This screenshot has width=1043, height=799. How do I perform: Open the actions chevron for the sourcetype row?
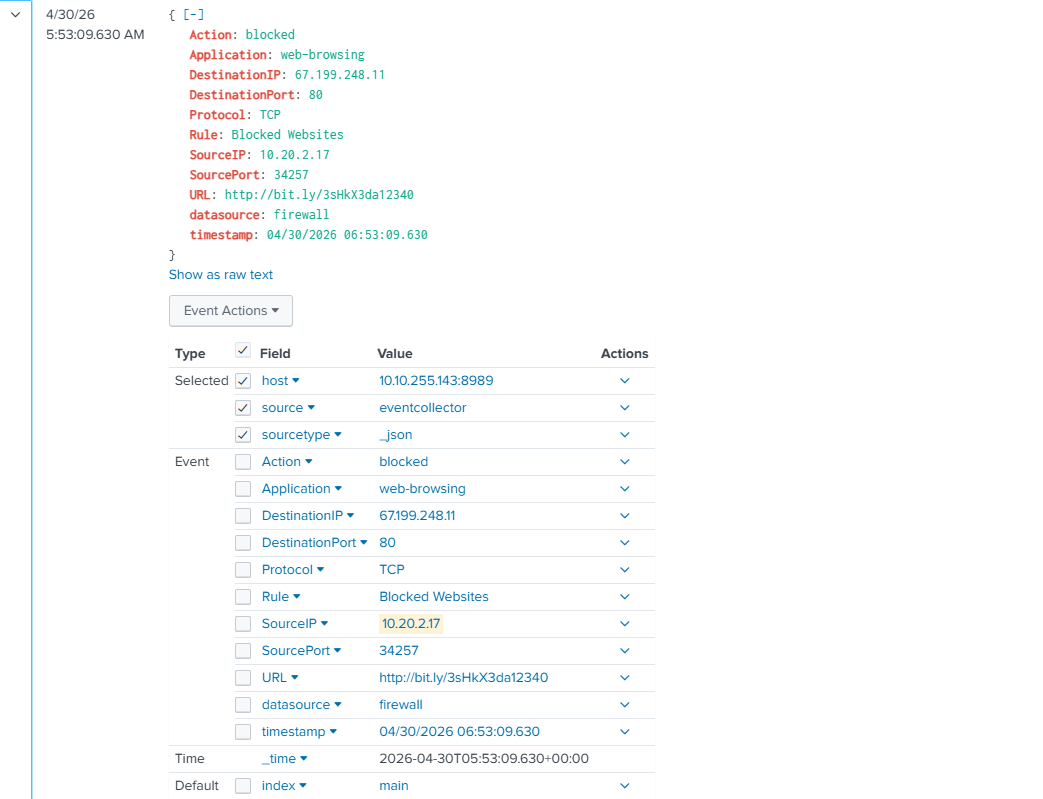click(x=625, y=435)
